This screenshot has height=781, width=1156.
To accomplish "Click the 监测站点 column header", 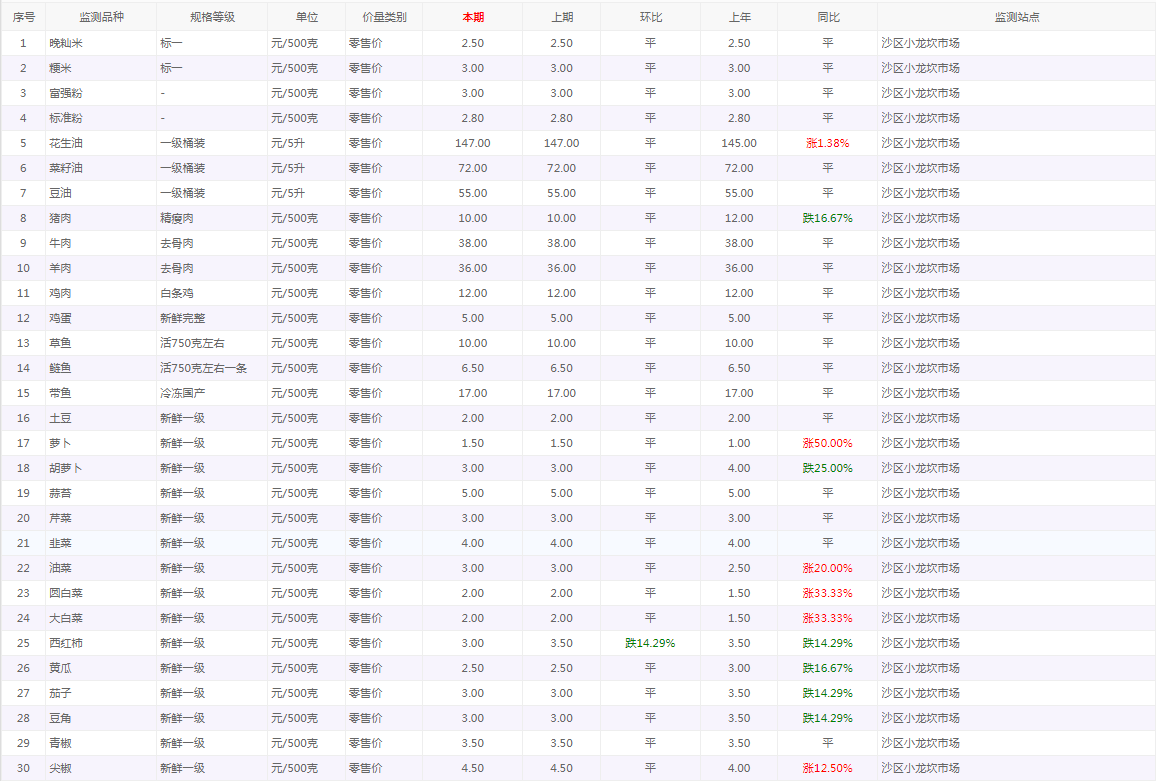I will [1017, 17].
